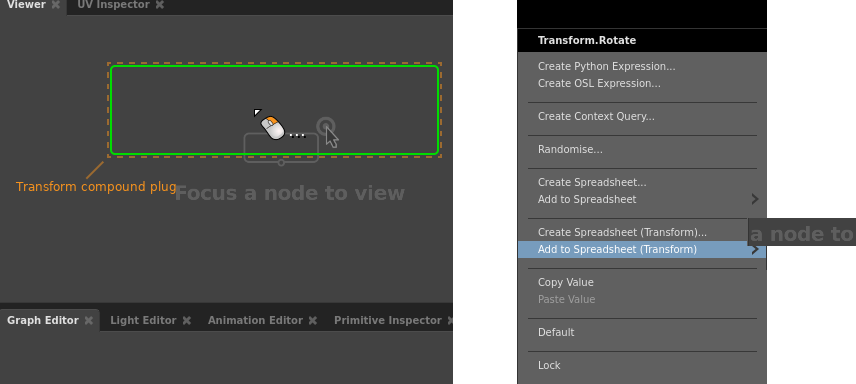
Task: Switch to the Animation Editor tab
Action: (255, 321)
